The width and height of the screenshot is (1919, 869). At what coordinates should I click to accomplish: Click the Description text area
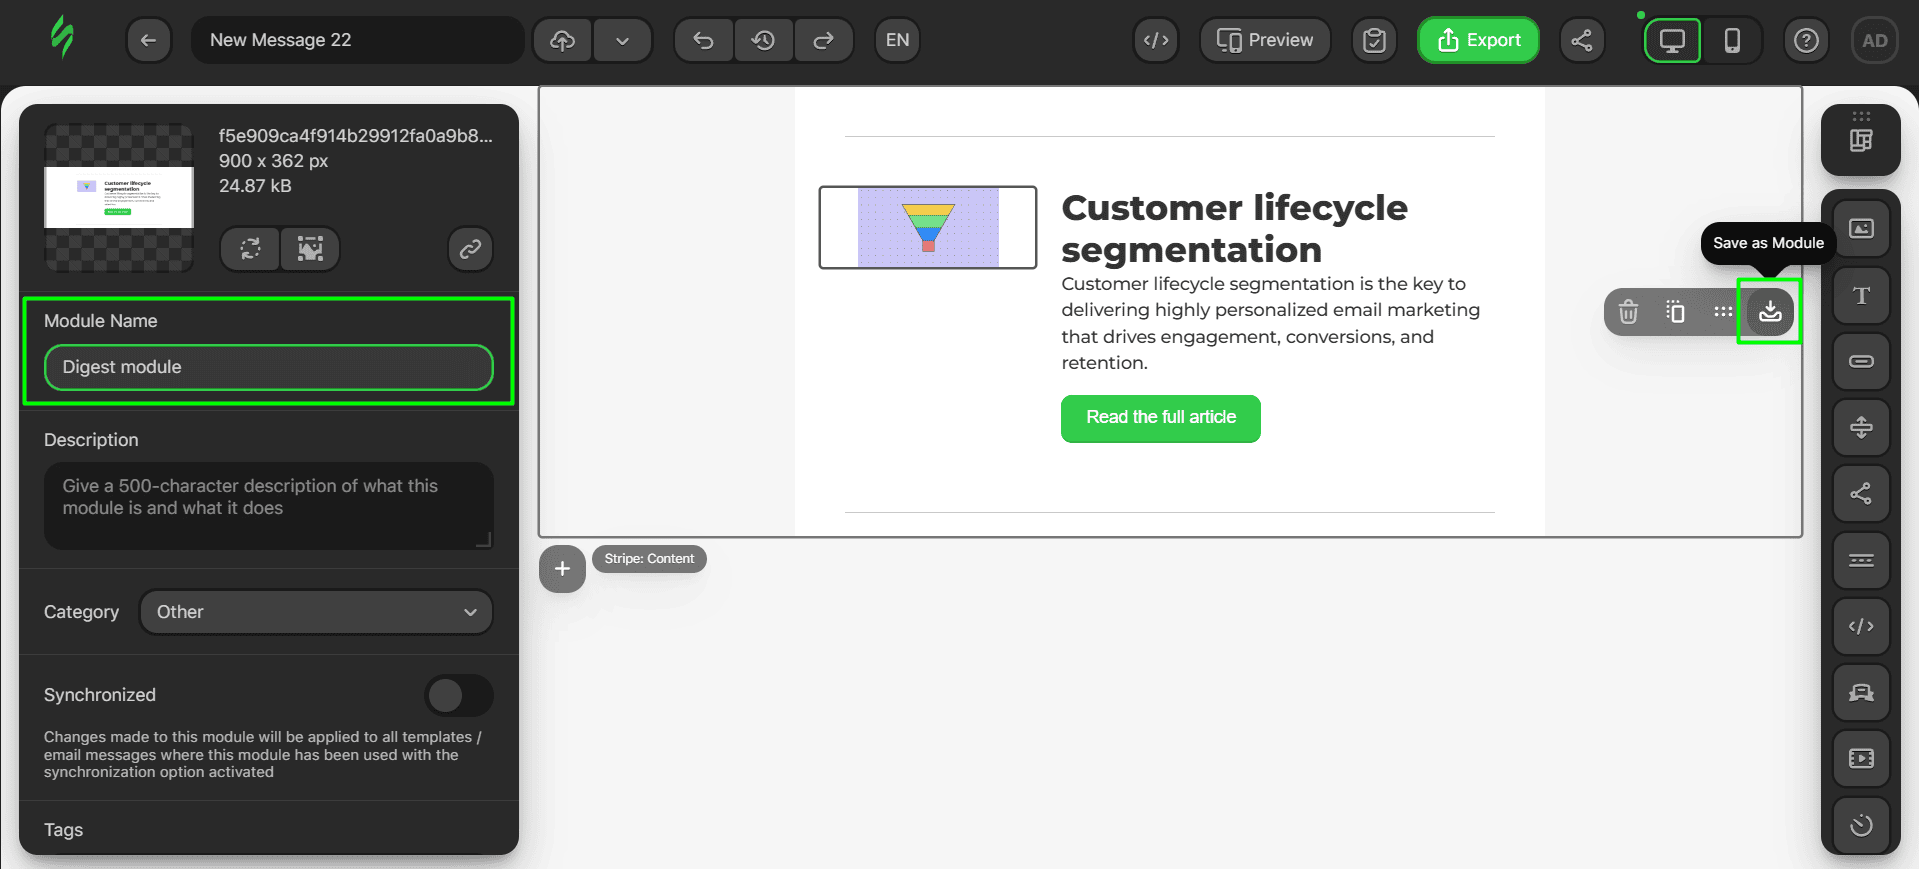tap(268, 505)
